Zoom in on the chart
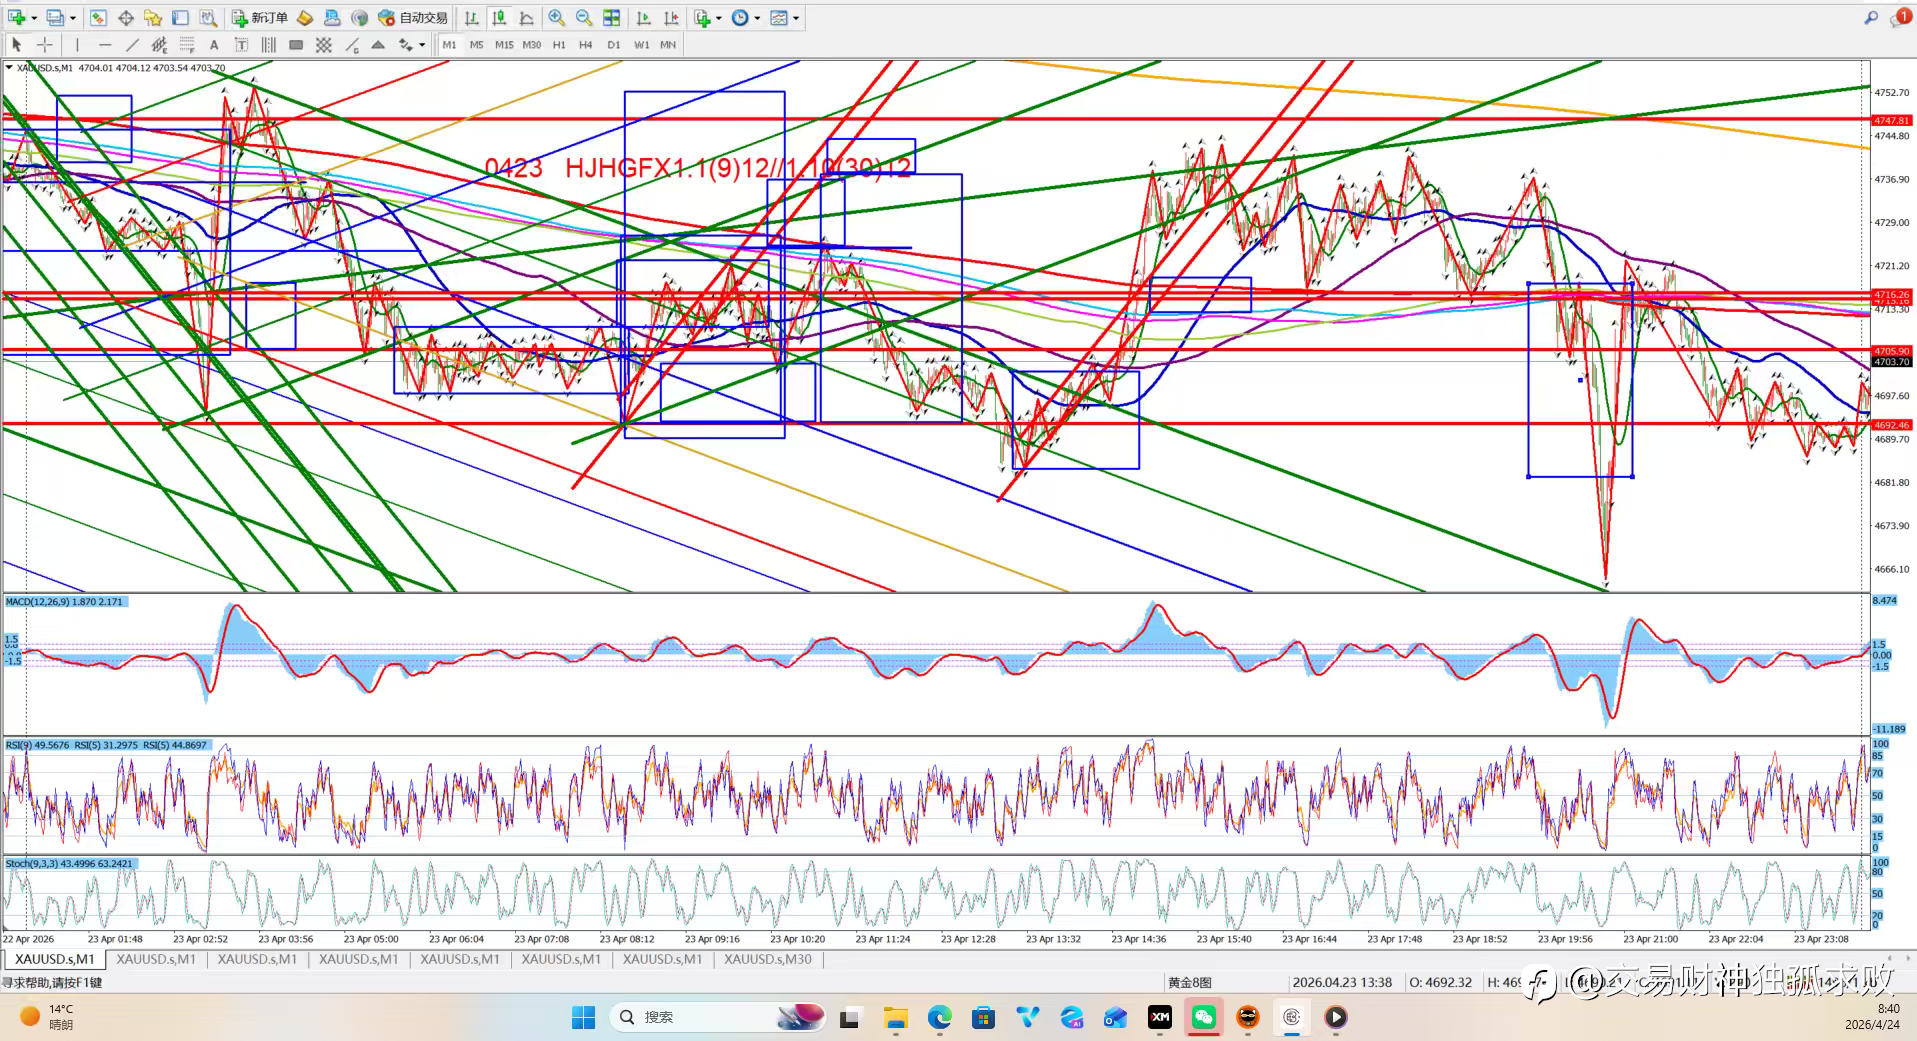This screenshot has height=1041, width=1917. 557,18
